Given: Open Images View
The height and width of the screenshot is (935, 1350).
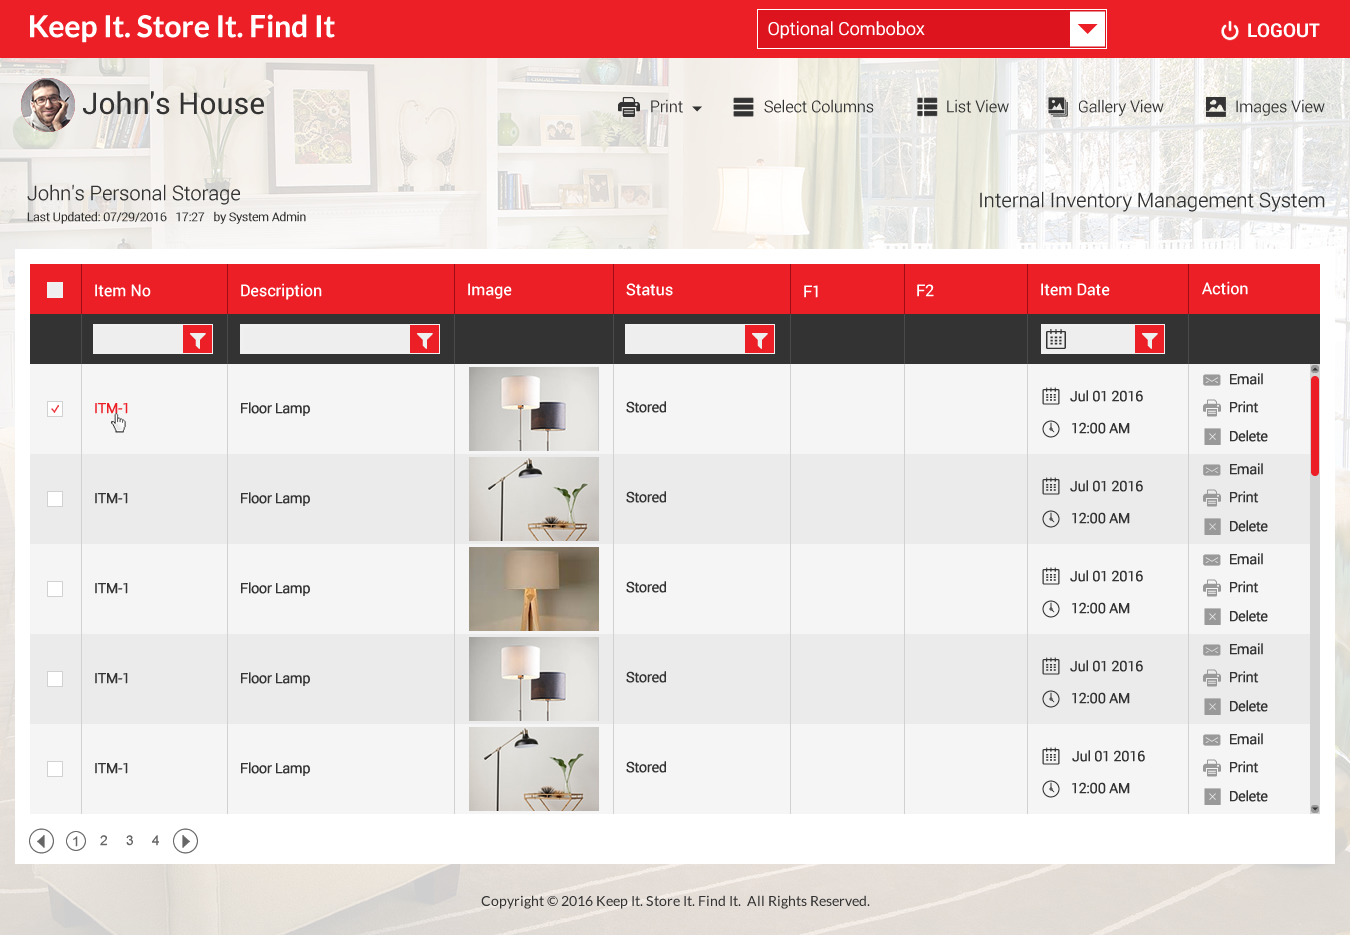Looking at the screenshot, I should [x=1266, y=106].
